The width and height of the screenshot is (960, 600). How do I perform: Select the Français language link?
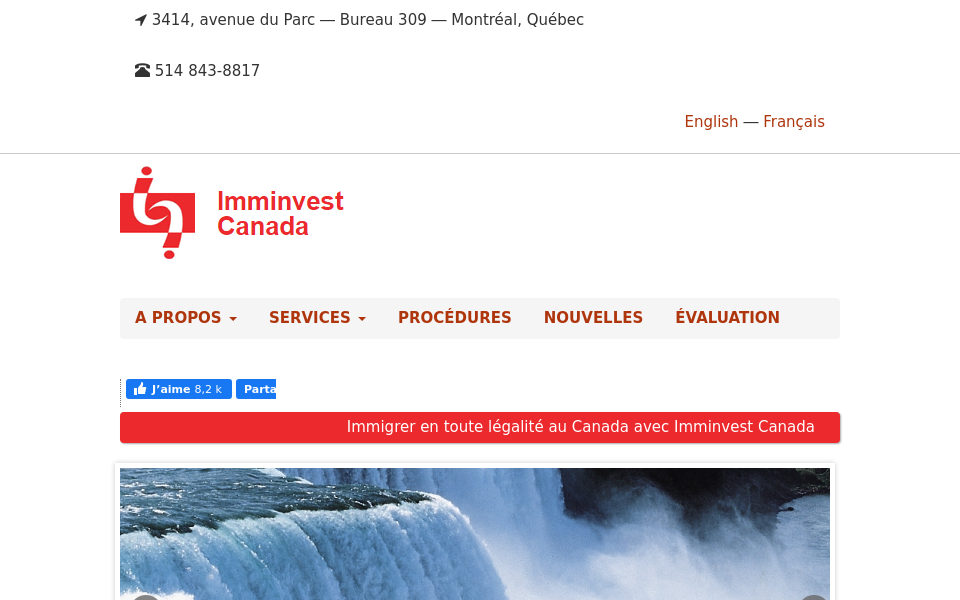tap(794, 121)
